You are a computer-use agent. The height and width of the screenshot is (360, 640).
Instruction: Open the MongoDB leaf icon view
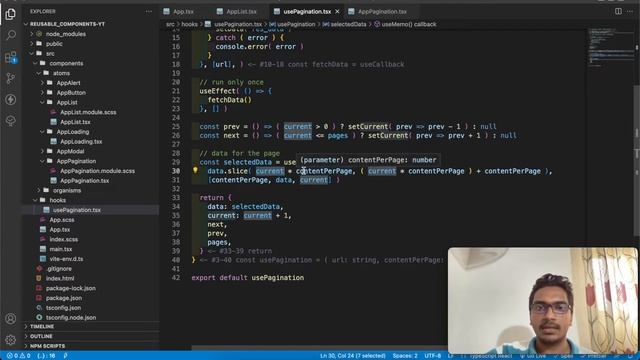(x=11, y=120)
